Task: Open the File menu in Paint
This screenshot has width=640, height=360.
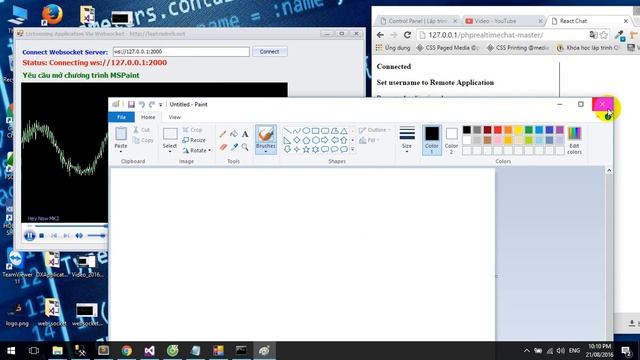Action: coord(122,117)
